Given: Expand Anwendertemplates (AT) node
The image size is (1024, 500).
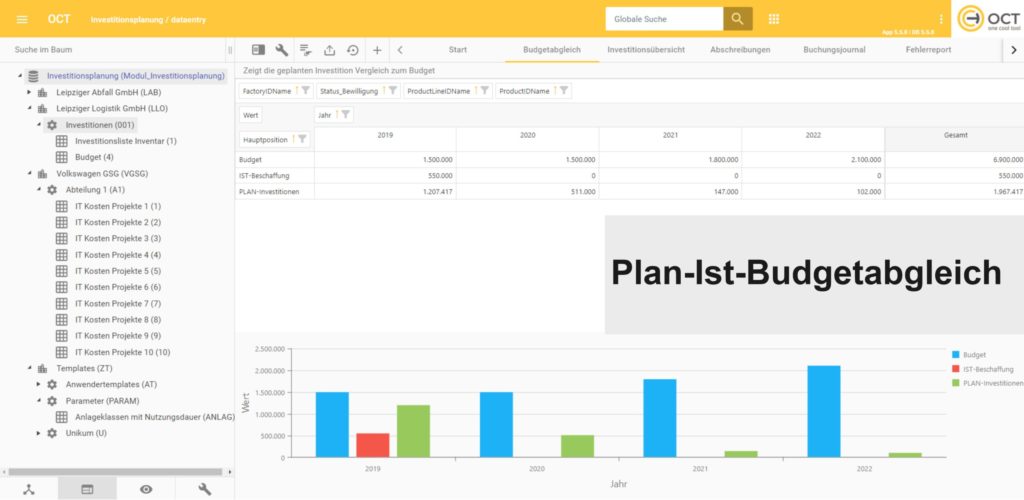Looking at the screenshot, I should point(39,384).
